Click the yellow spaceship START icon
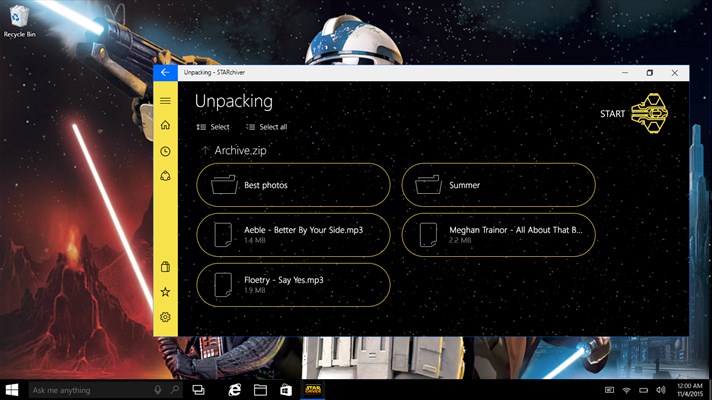Screen dimensions: 712x400 [650, 114]
